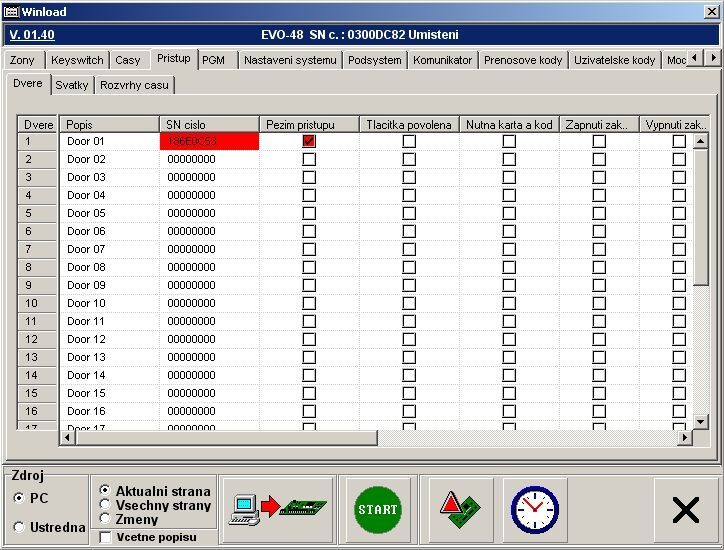
Task: Switch to the Komunikator tab
Action: [442, 60]
